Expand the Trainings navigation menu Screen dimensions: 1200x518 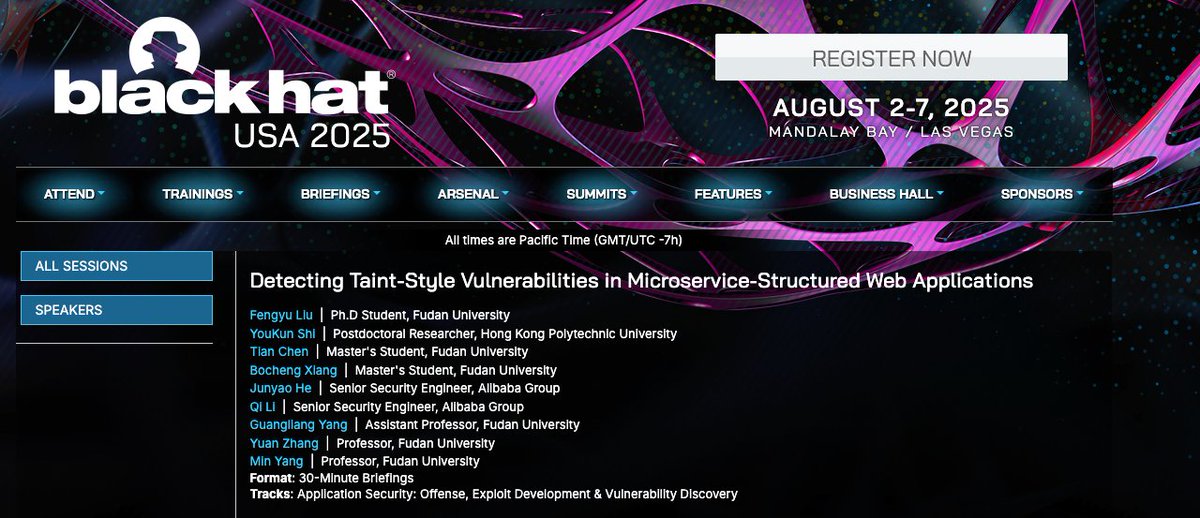pos(203,194)
